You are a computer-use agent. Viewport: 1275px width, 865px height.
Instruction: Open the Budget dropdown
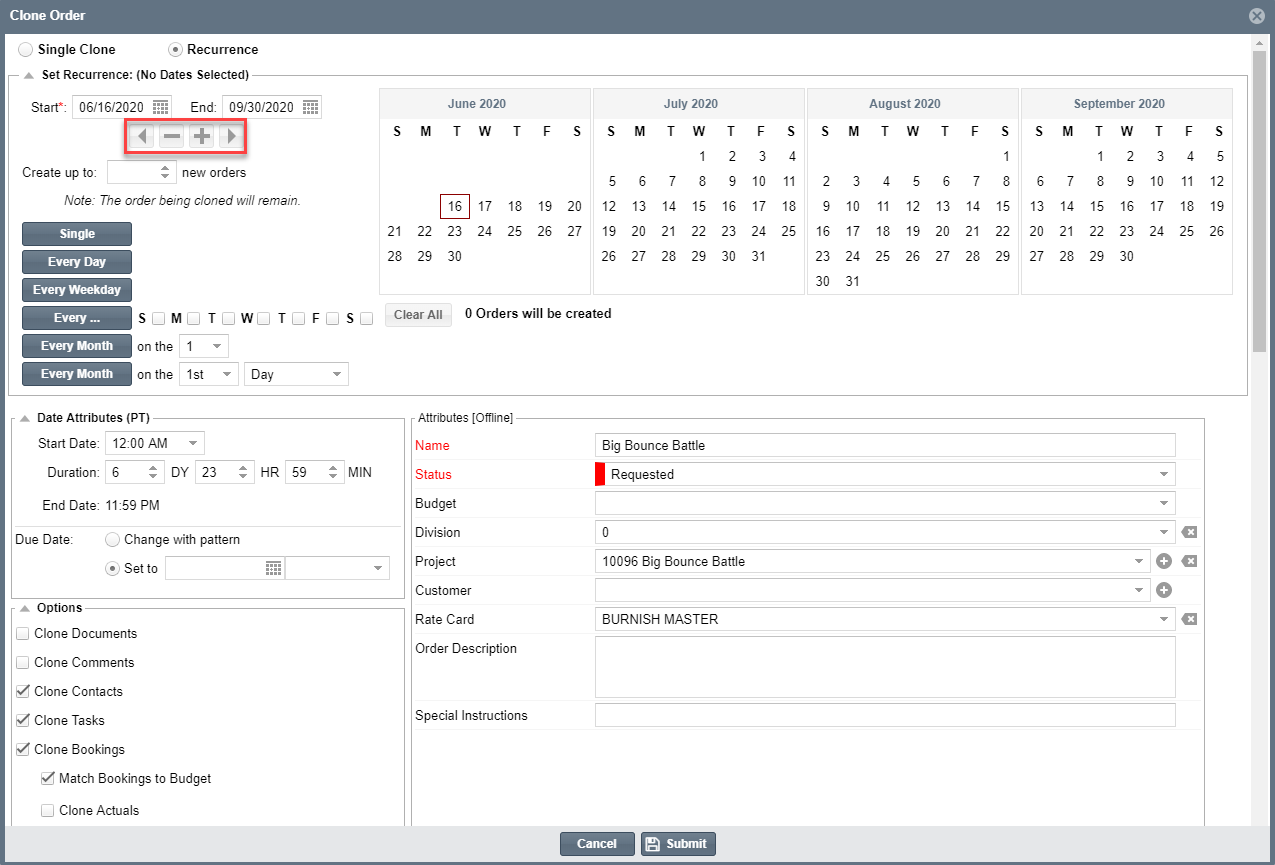pos(1164,504)
